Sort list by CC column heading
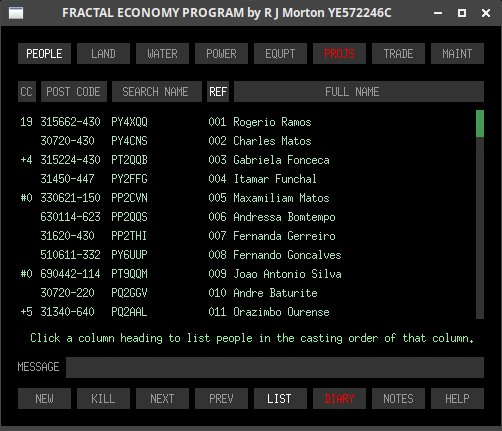 point(27,92)
